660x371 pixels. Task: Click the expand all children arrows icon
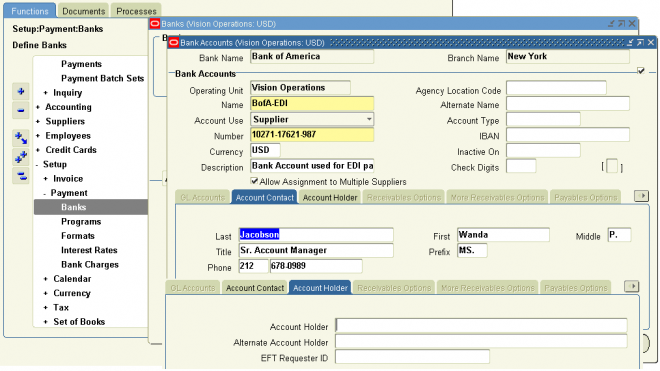[x=21, y=137]
